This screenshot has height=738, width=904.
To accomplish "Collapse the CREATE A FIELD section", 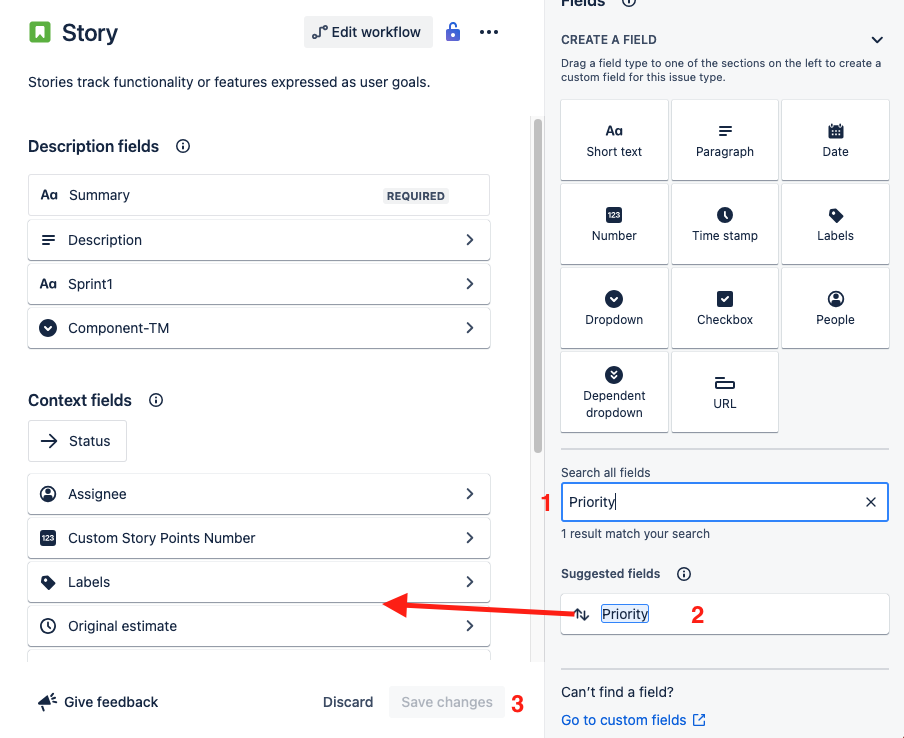I will [877, 40].
